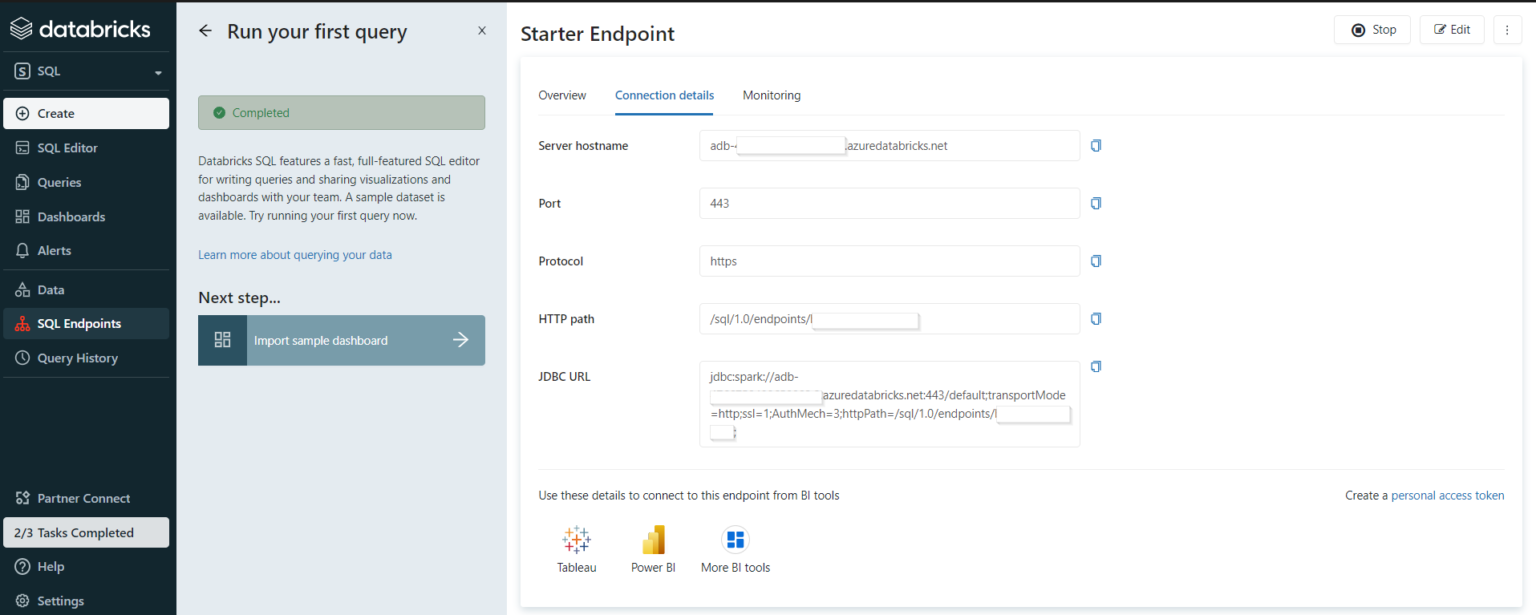Click the Port field showing 443
Screen dimensions: 1536x615
point(889,203)
